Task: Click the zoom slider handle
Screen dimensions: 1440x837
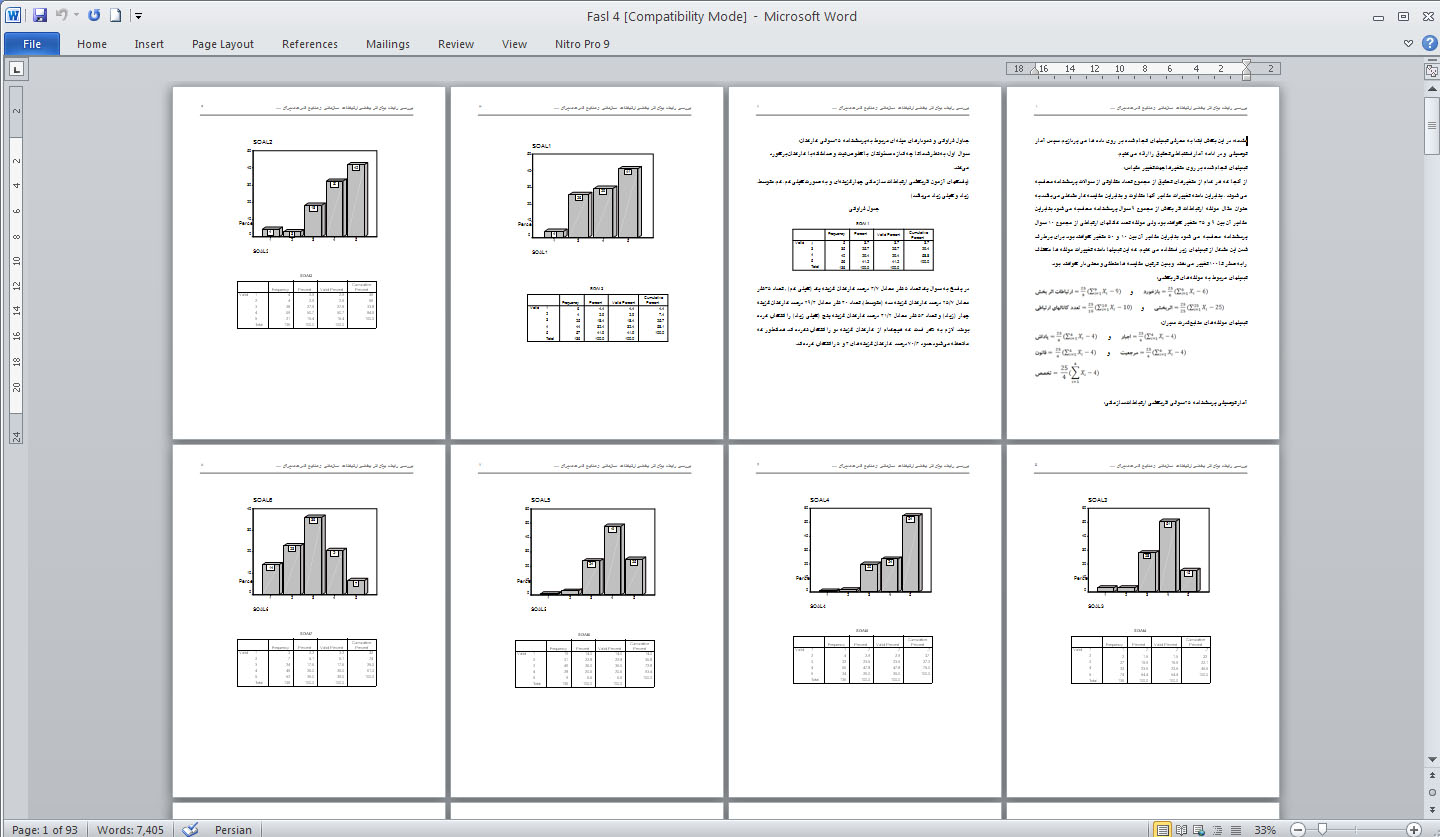Action: [x=1323, y=829]
